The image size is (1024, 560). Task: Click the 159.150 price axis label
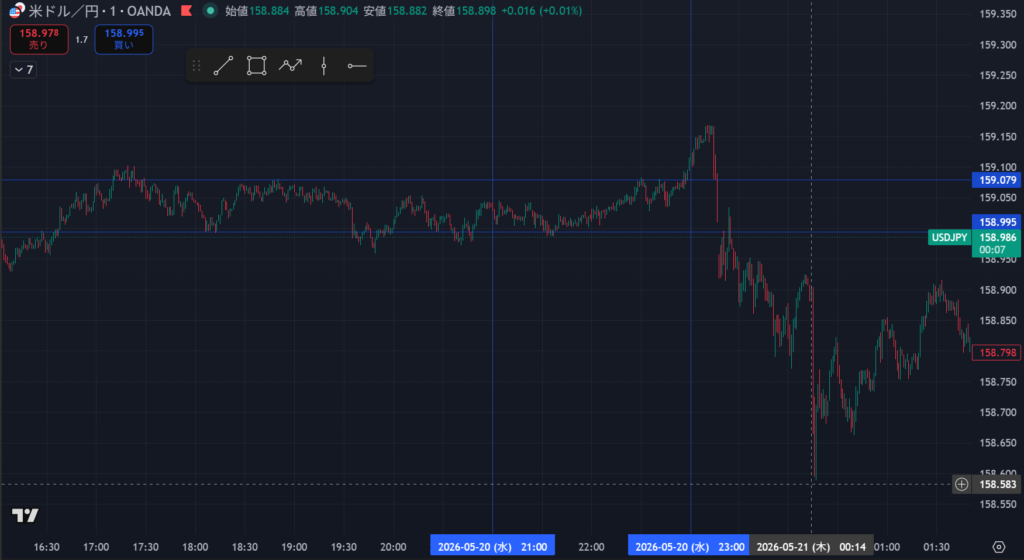click(x=998, y=136)
